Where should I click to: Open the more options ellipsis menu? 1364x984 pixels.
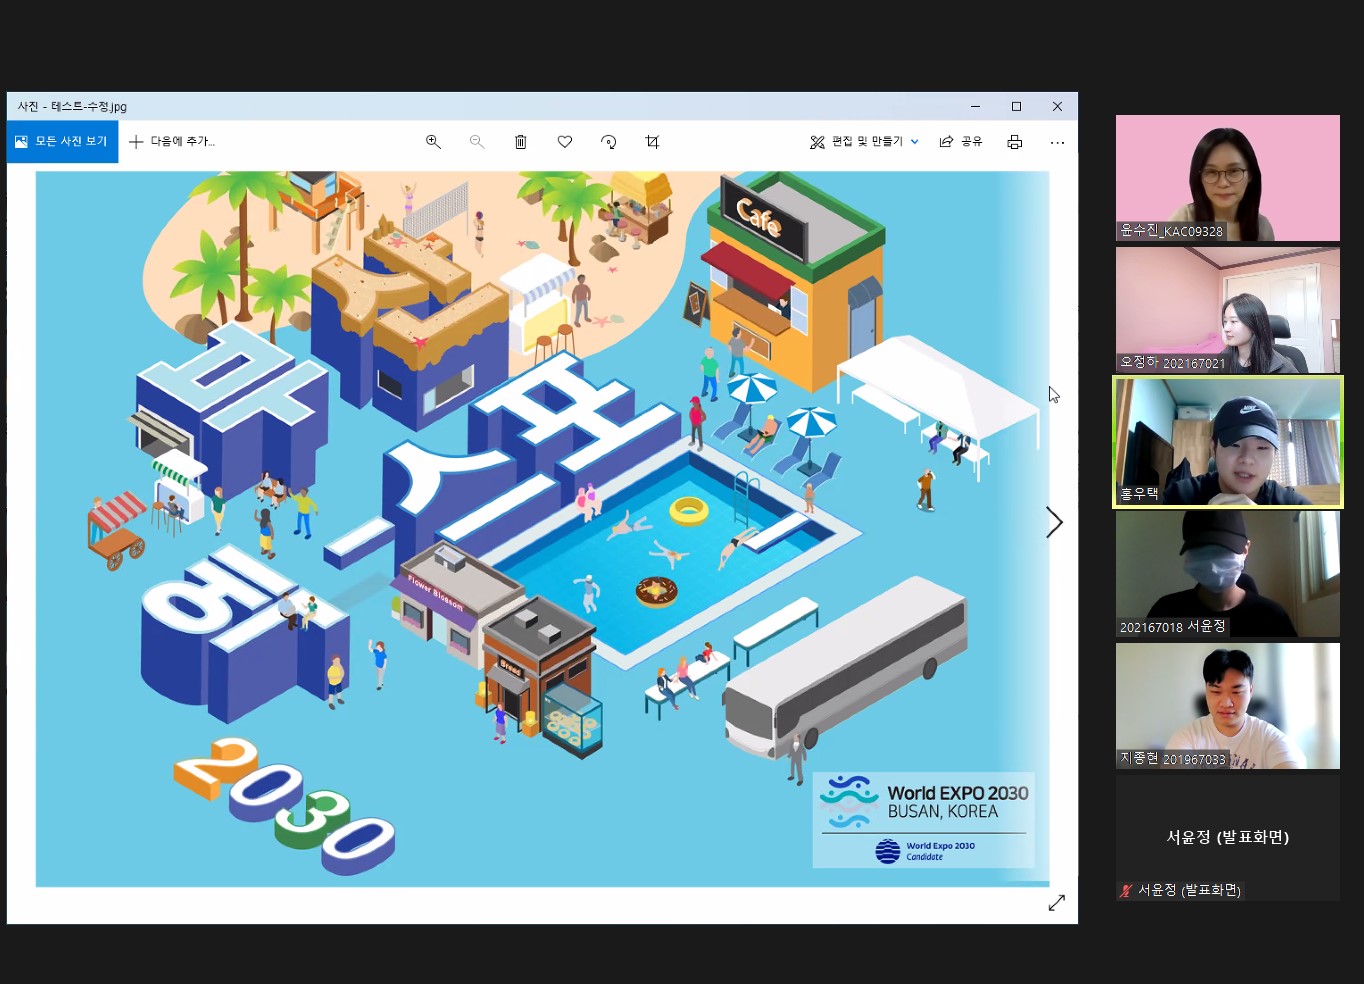[1057, 142]
